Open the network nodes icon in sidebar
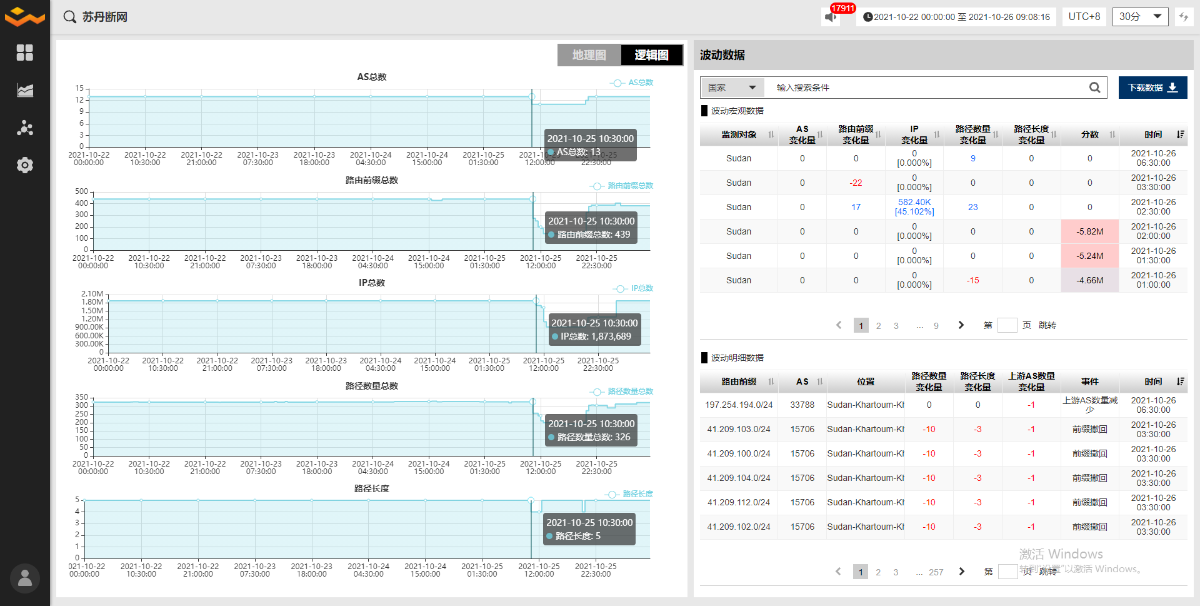This screenshot has width=1200, height=606. point(25,127)
